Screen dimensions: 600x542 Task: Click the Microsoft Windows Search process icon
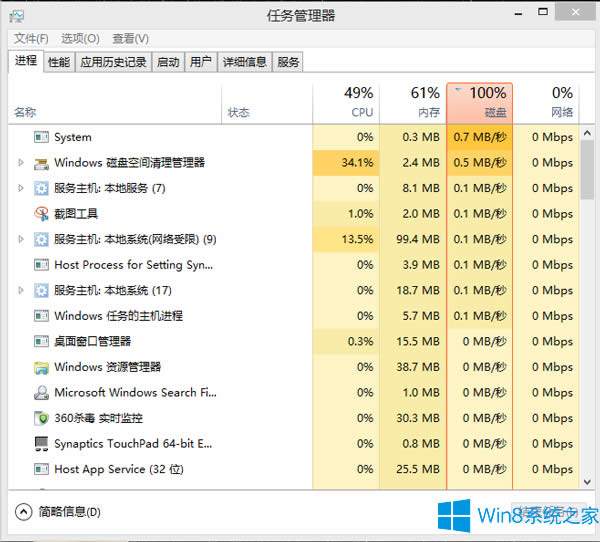(x=41, y=393)
